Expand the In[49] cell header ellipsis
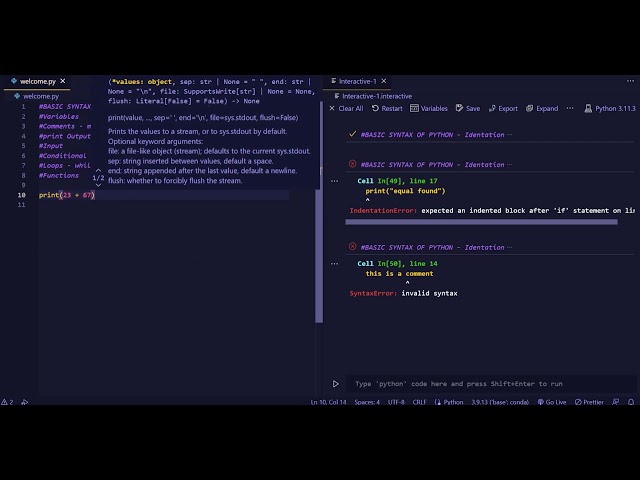Image resolution: width=640 pixels, height=480 pixels. click(x=509, y=165)
